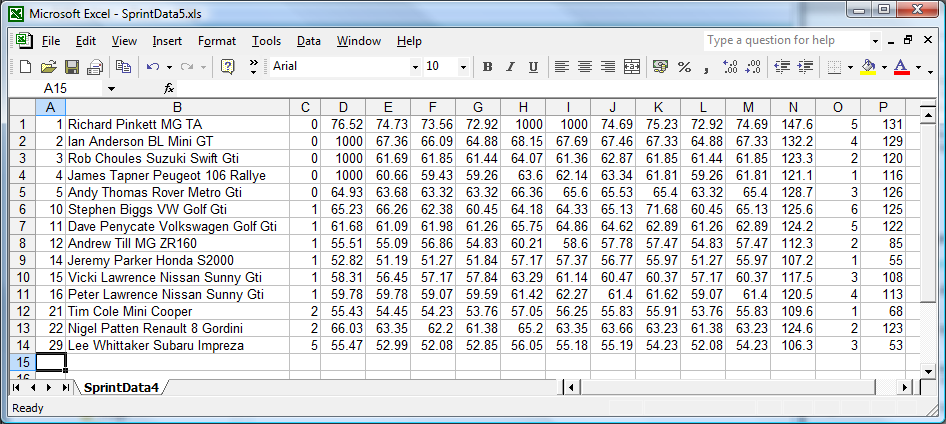Open the File menu
946x424 pixels.
(x=51, y=41)
